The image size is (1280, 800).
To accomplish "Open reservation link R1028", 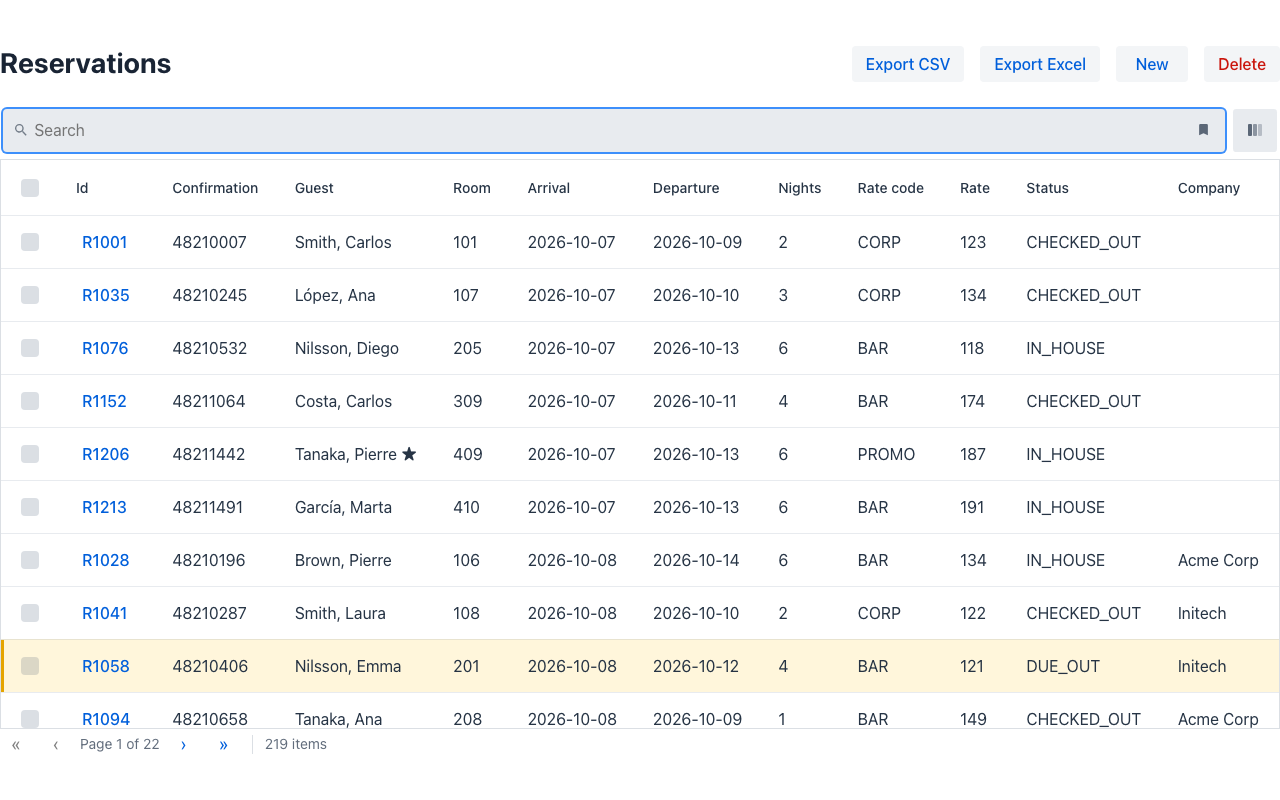I will [106, 560].
